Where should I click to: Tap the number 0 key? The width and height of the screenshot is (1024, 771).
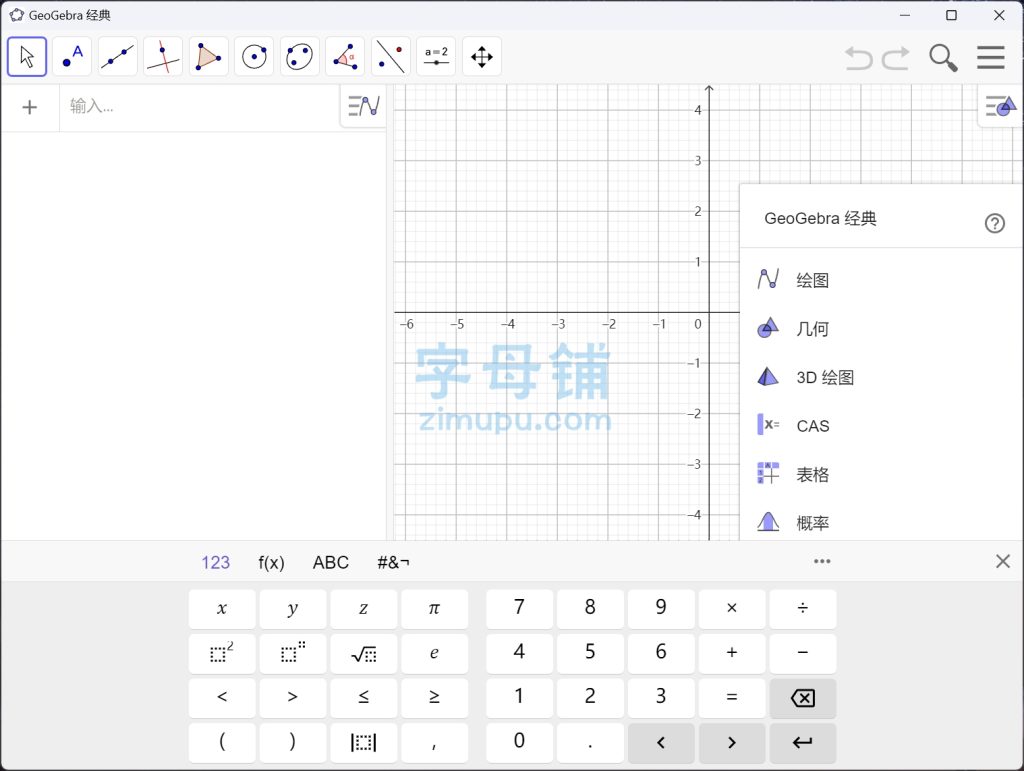(x=519, y=742)
